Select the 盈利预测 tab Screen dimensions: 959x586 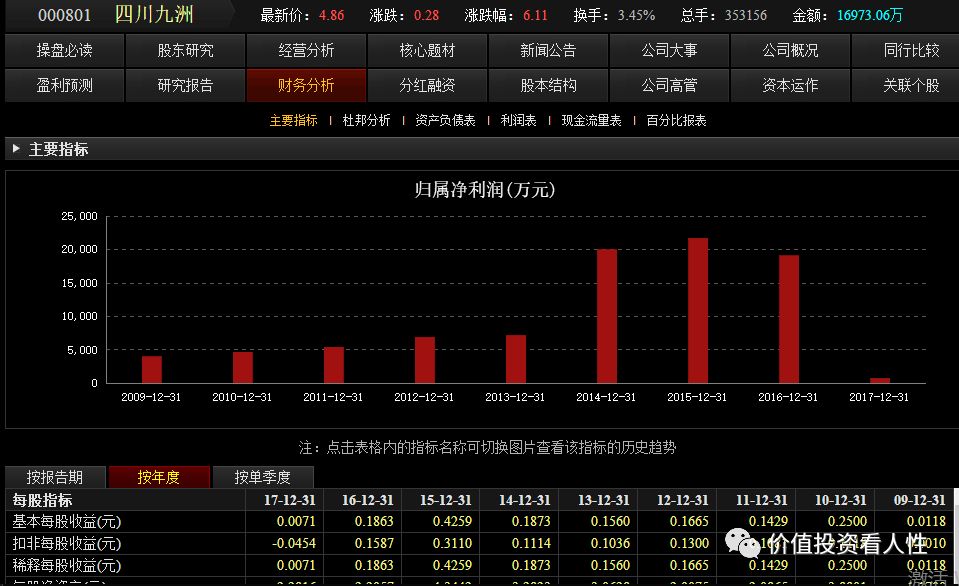click(64, 85)
